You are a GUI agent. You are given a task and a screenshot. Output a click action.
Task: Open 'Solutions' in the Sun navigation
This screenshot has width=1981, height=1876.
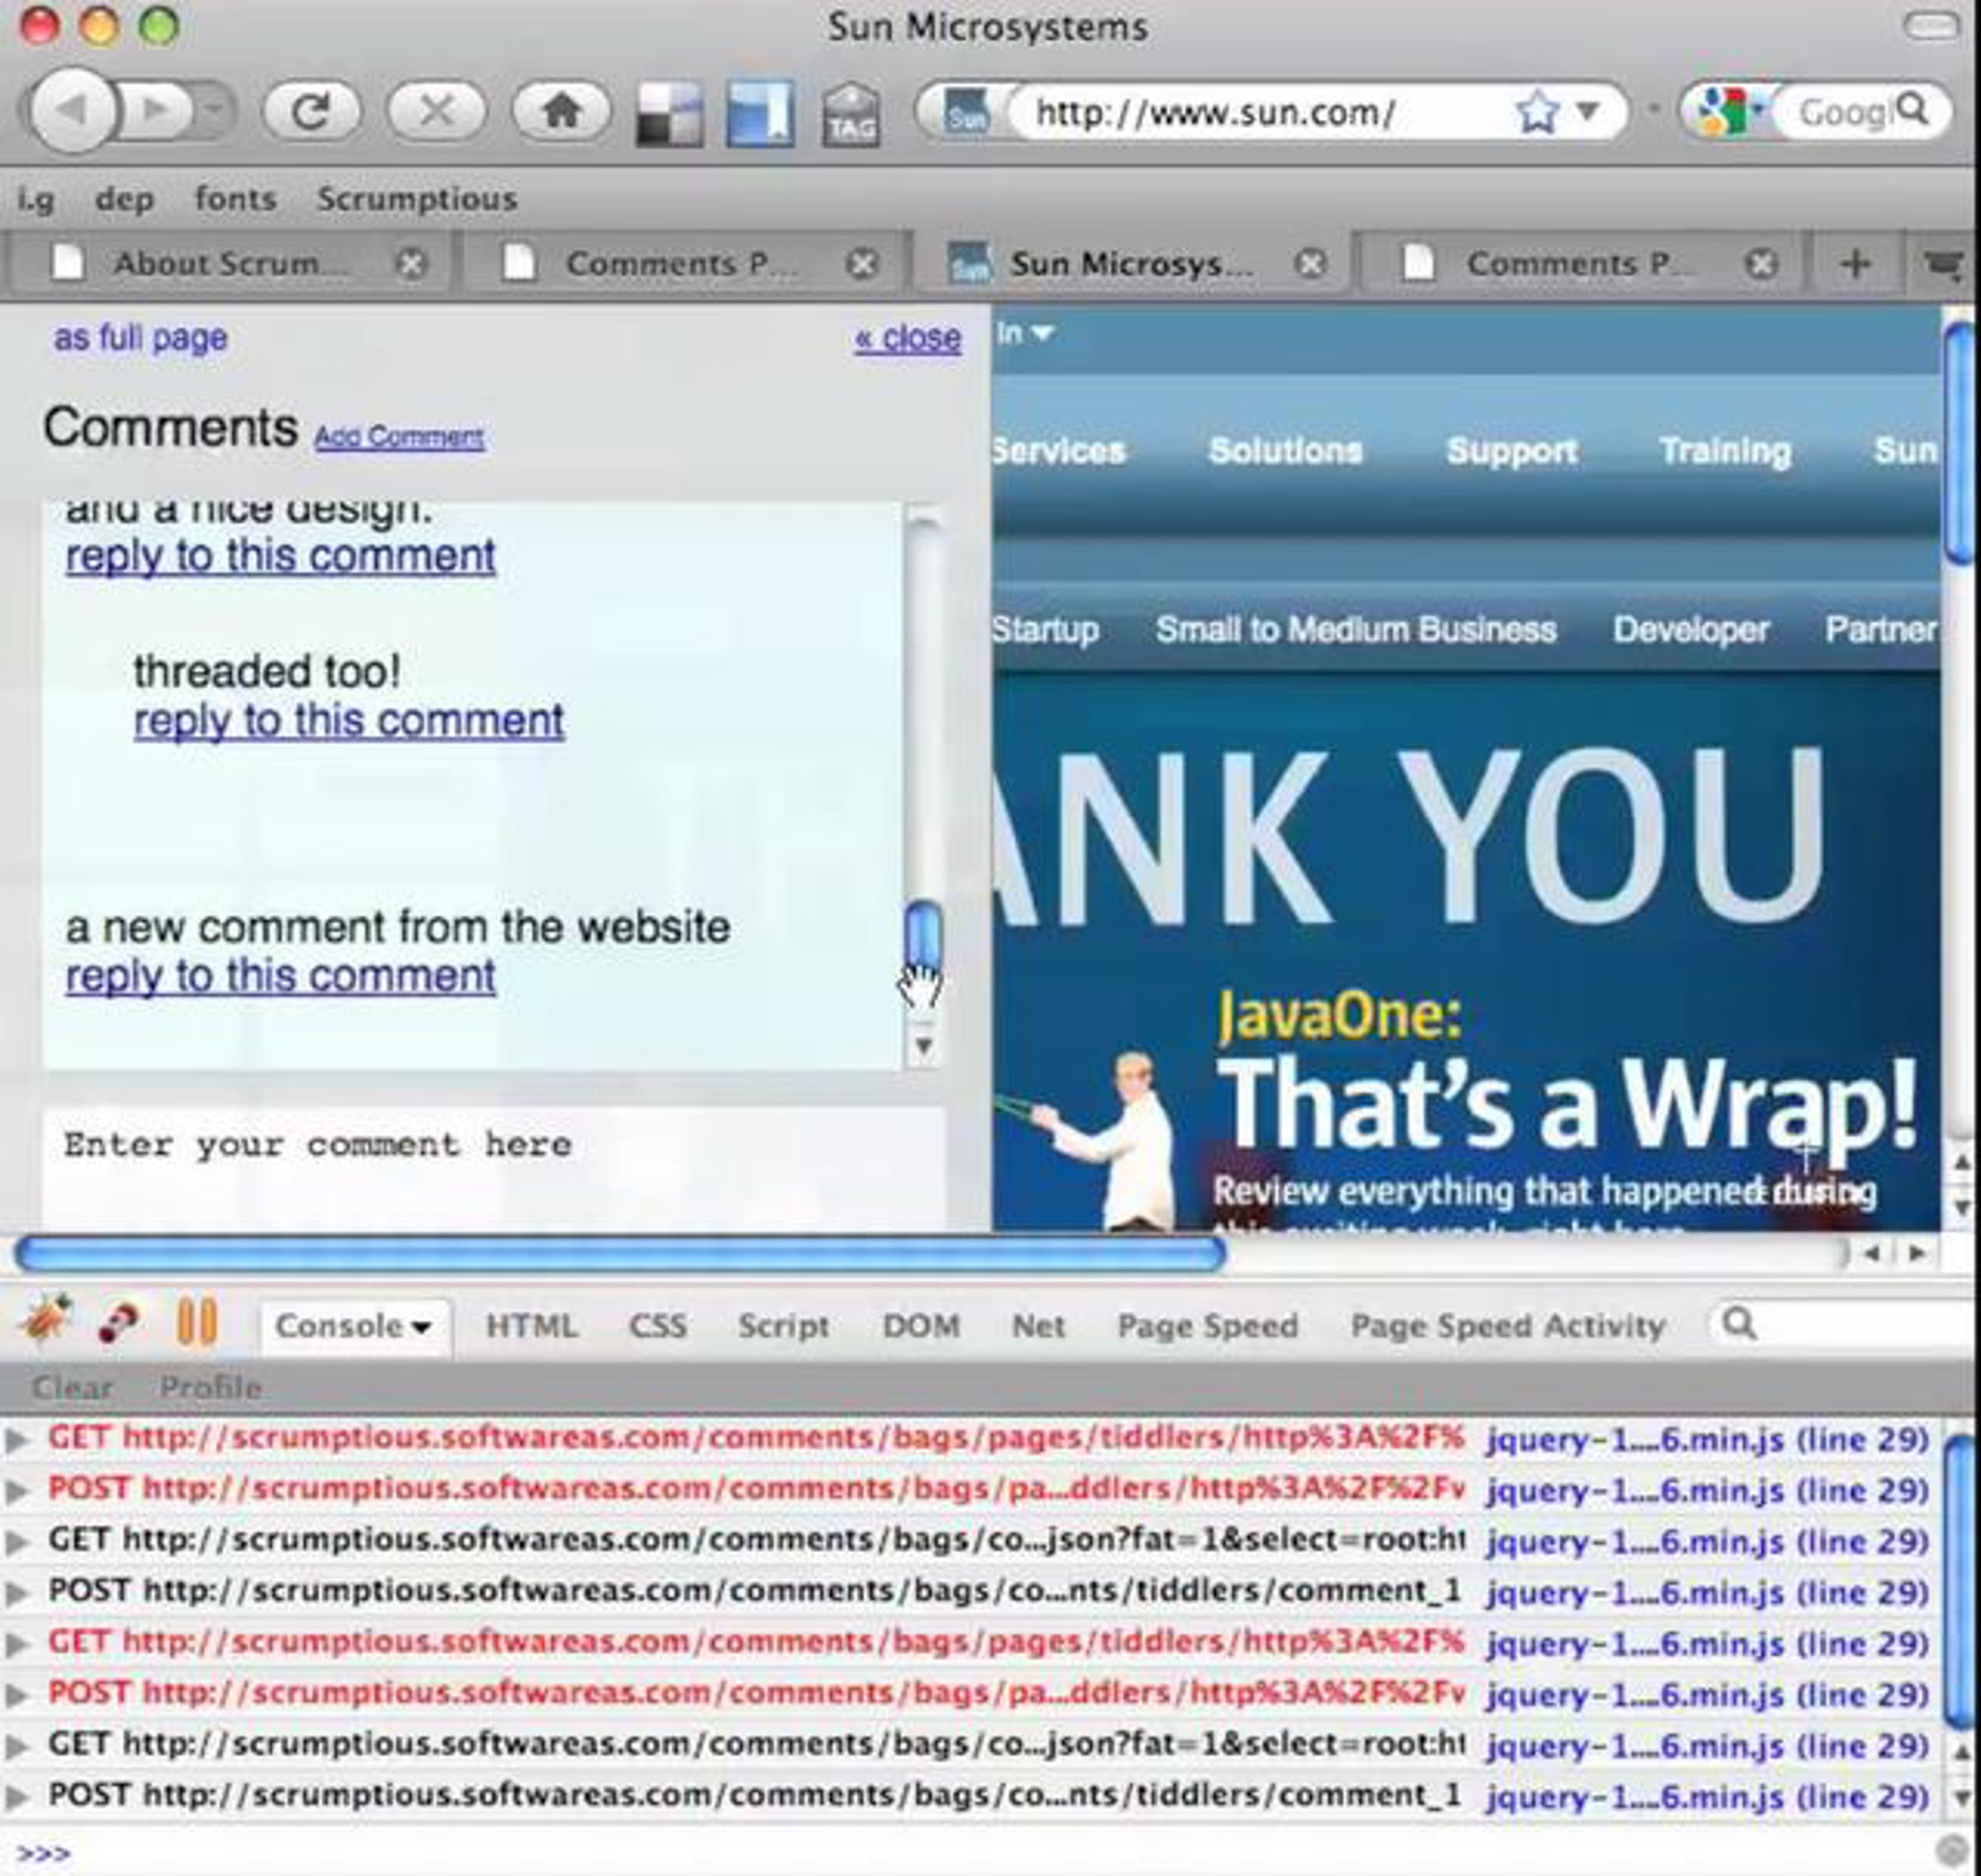pos(1285,451)
